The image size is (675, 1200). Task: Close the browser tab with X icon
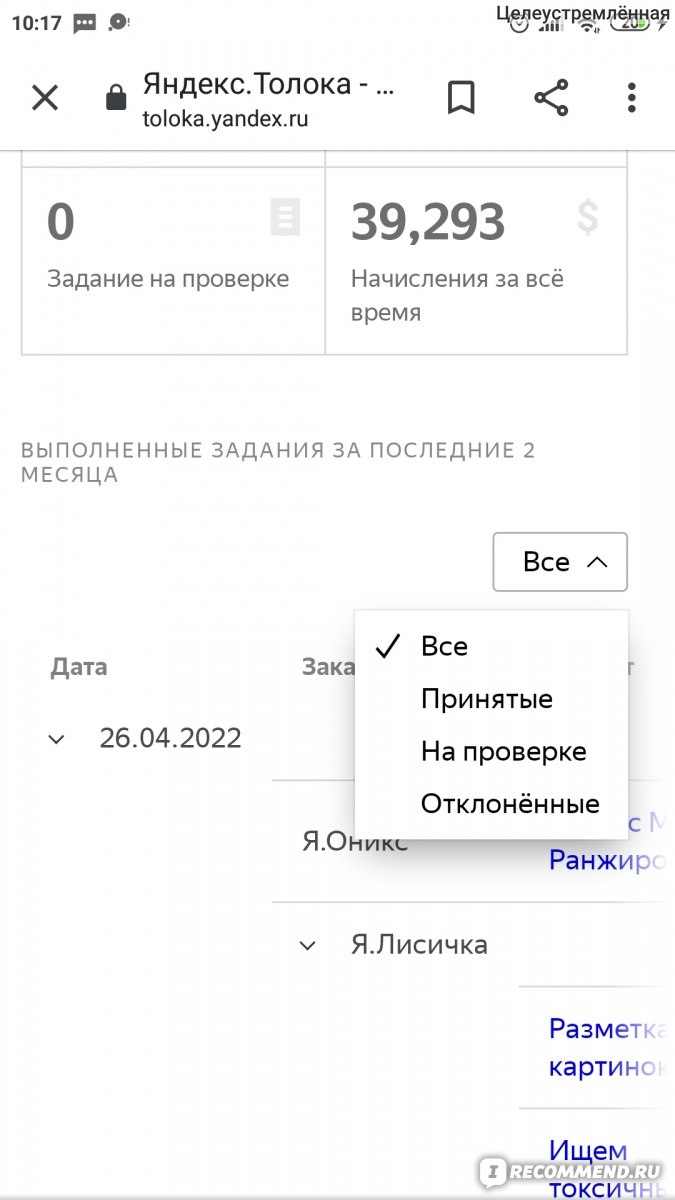[45, 98]
